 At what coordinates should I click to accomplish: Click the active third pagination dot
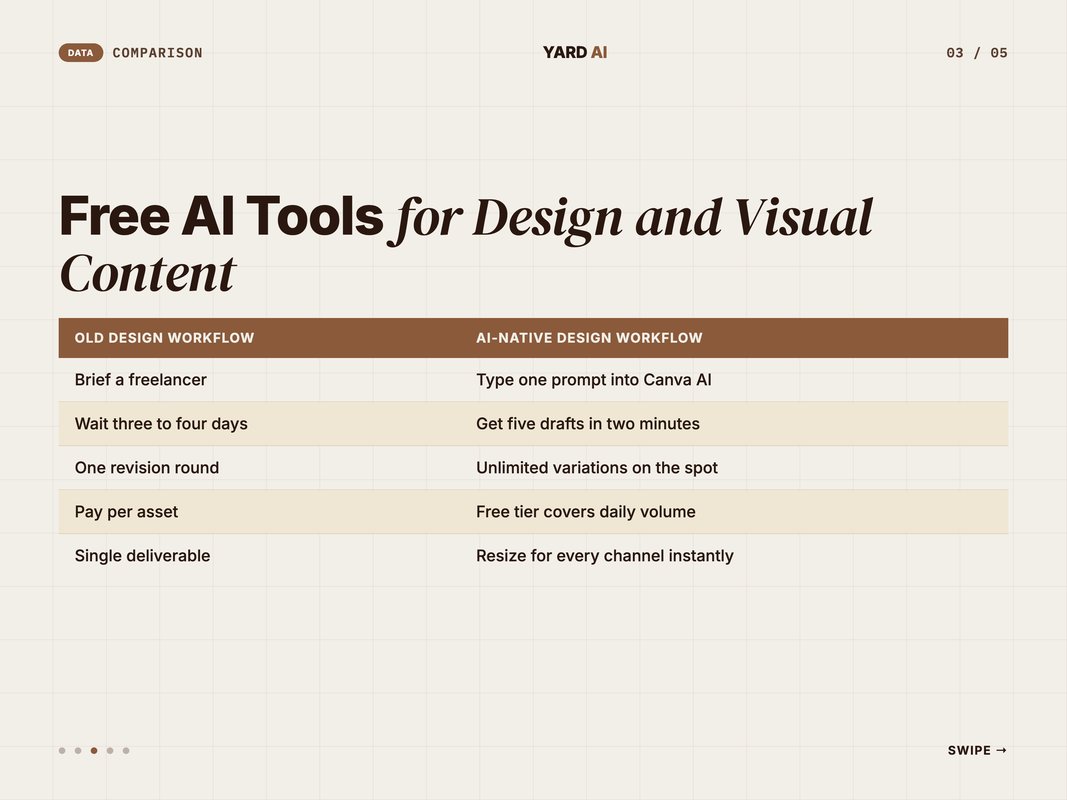(x=94, y=750)
